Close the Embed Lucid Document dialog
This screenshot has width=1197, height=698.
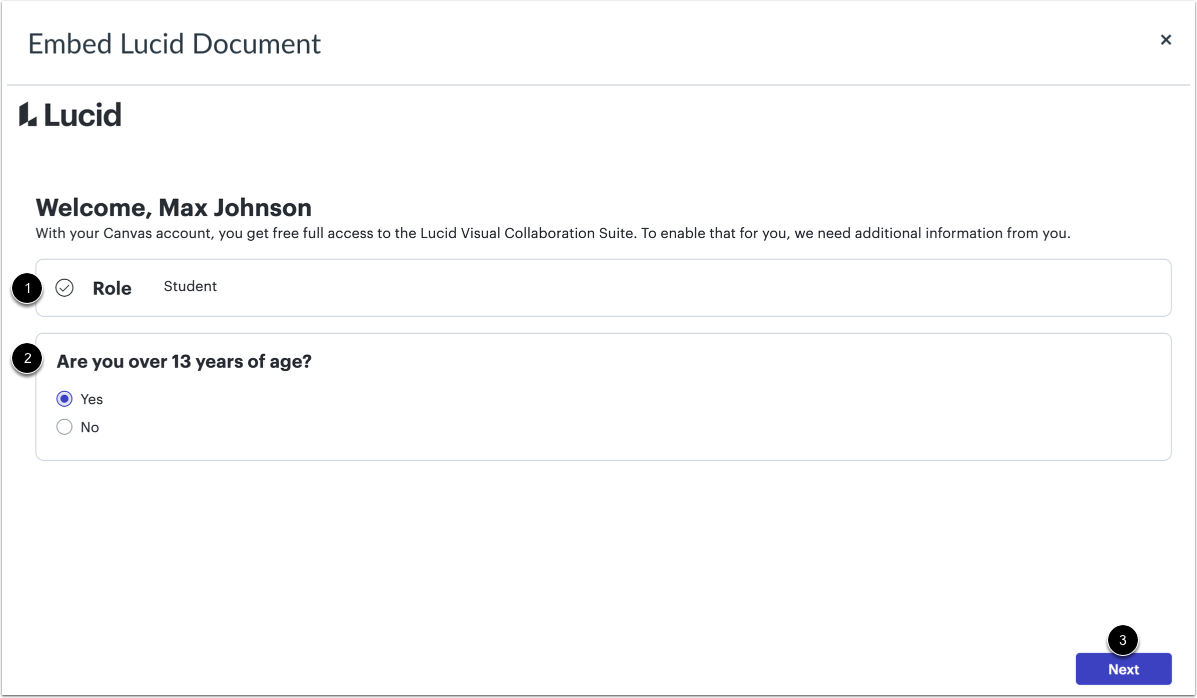click(1165, 39)
